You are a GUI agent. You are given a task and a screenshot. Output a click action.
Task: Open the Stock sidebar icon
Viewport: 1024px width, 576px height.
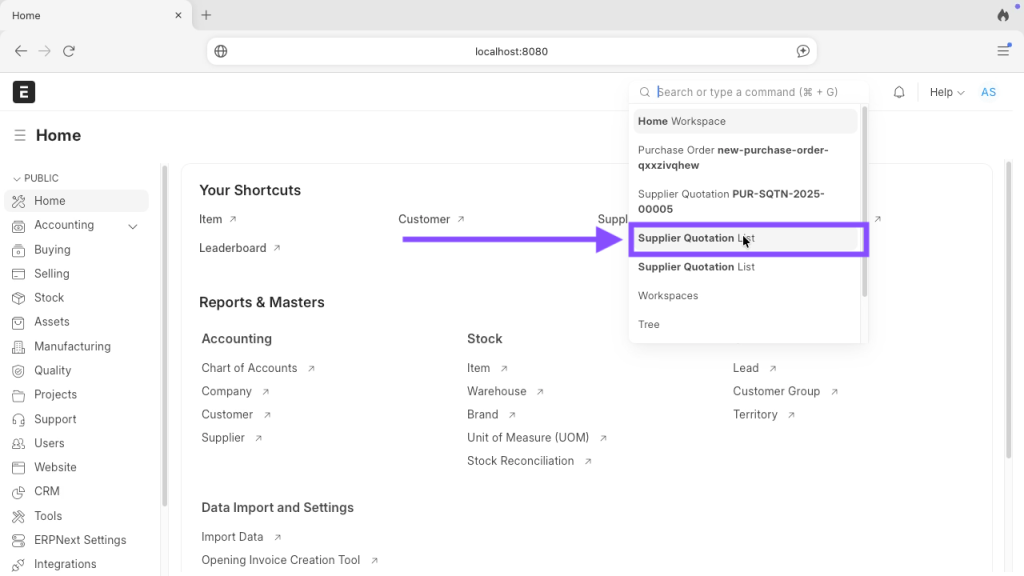click(18, 298)
